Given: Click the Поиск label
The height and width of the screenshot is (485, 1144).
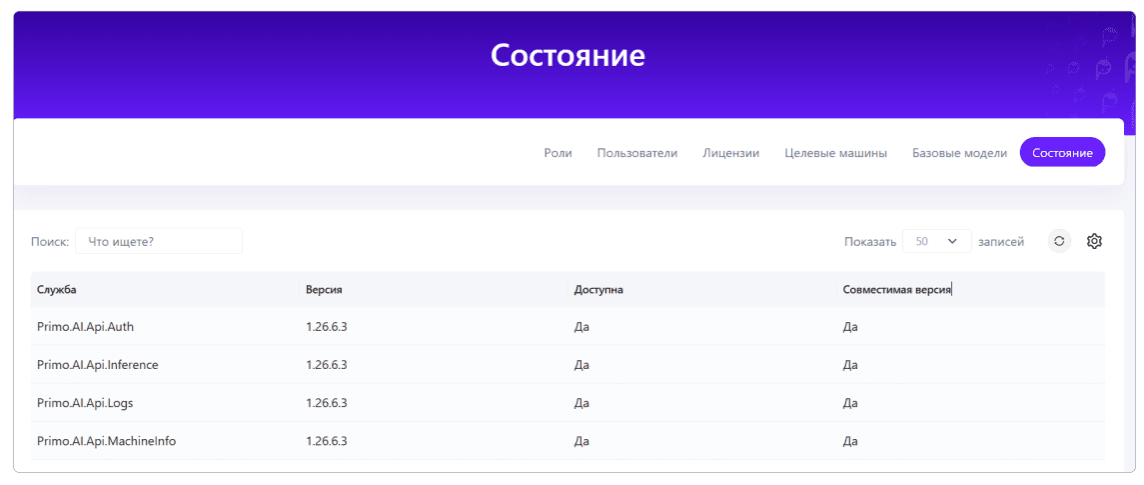Looking at the screenshot, I should click(50, 241).
